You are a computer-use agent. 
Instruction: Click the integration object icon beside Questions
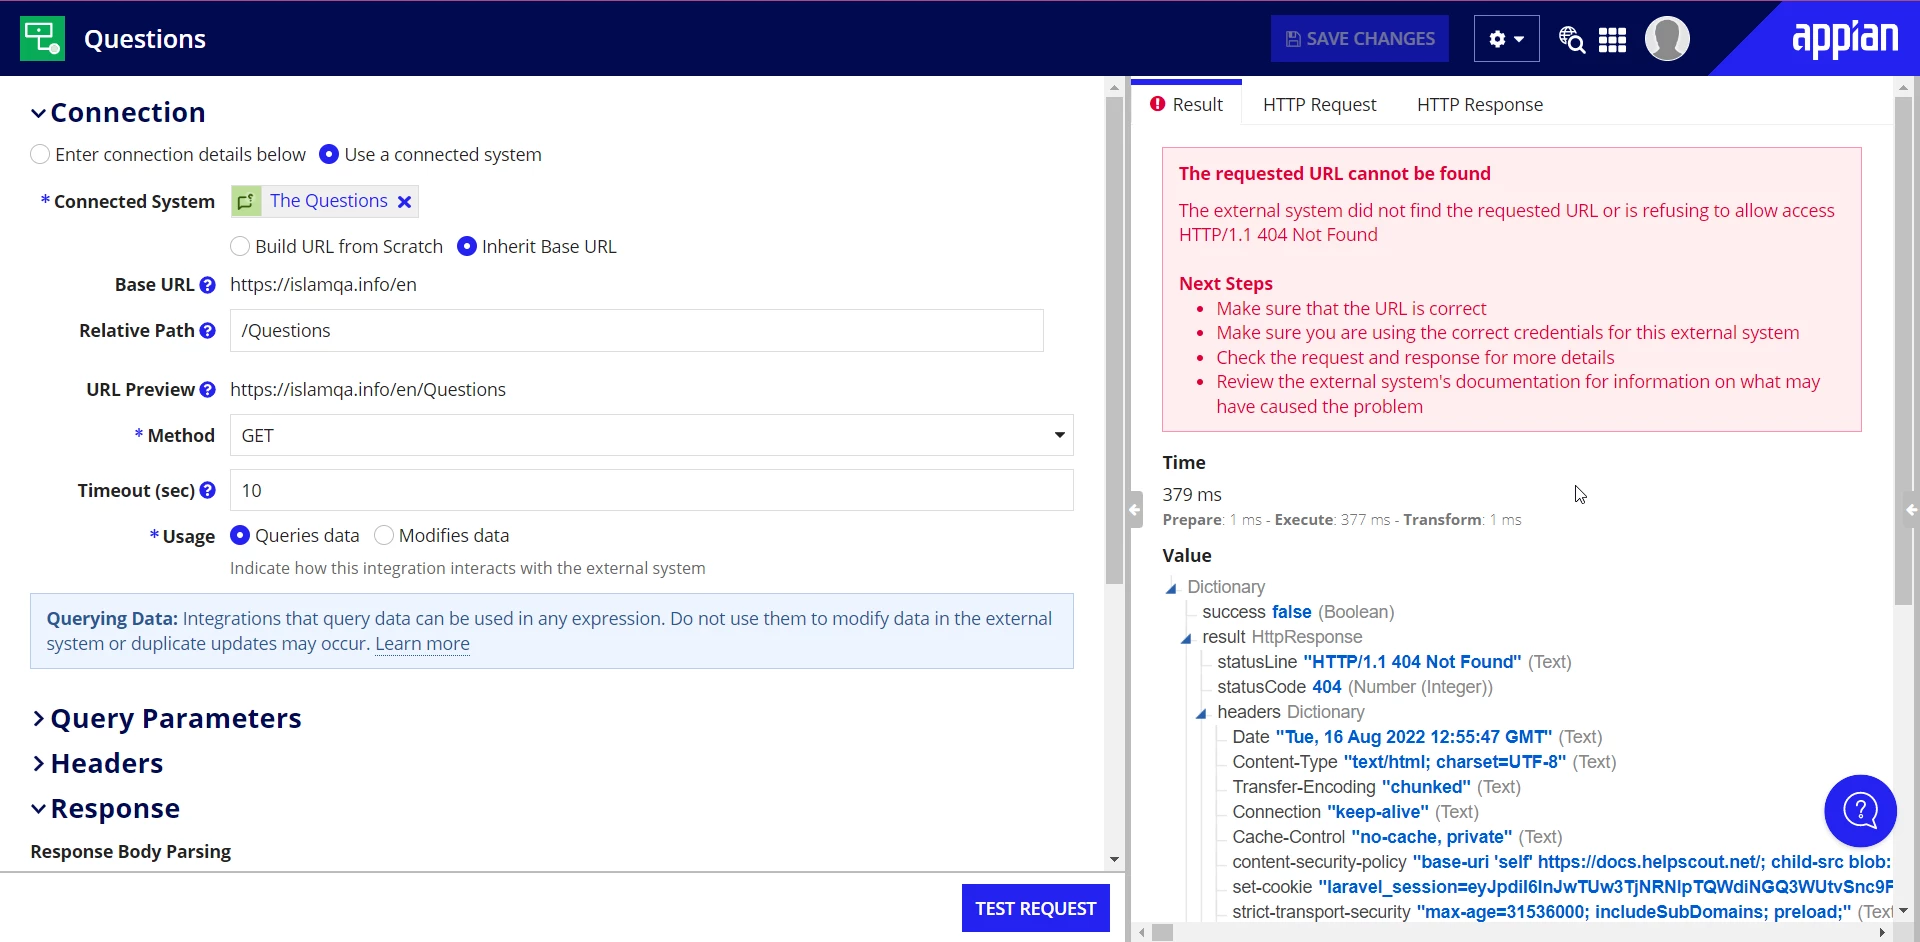click(x=42, y=38)
